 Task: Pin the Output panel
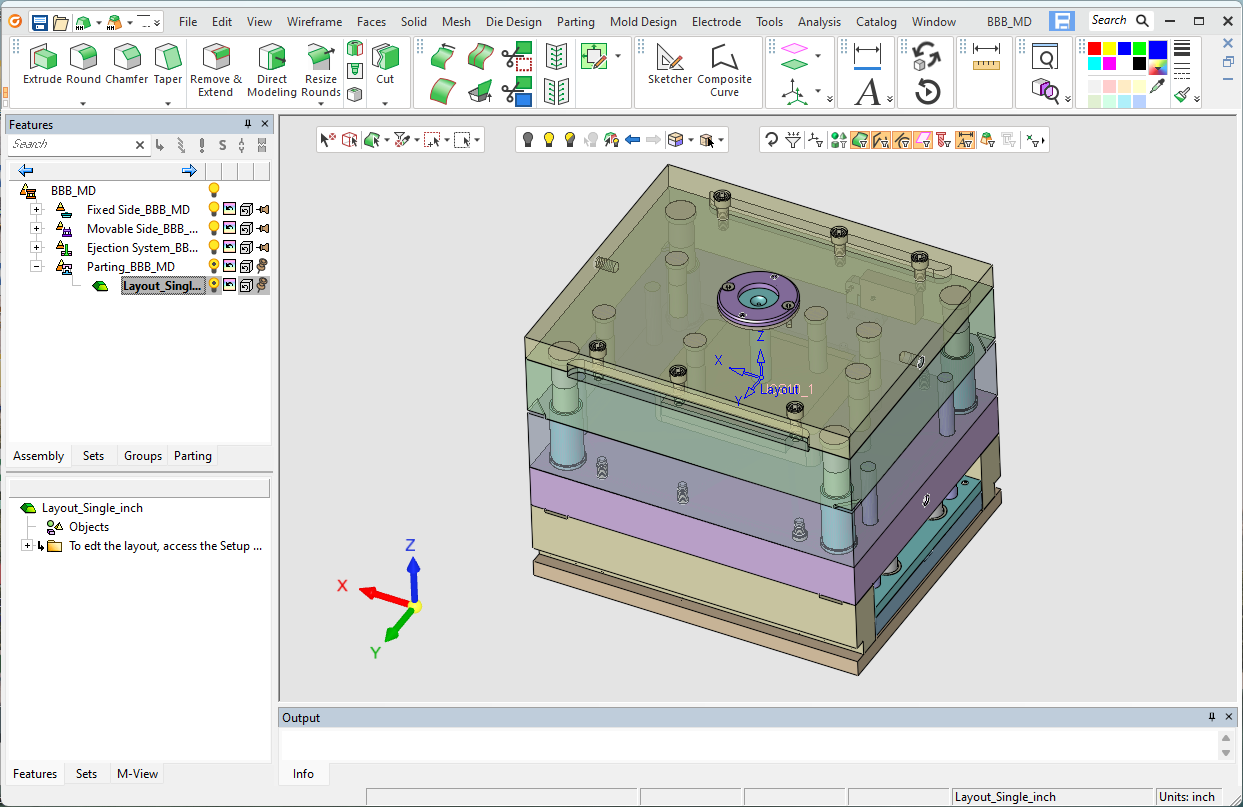pos(1212,717)
